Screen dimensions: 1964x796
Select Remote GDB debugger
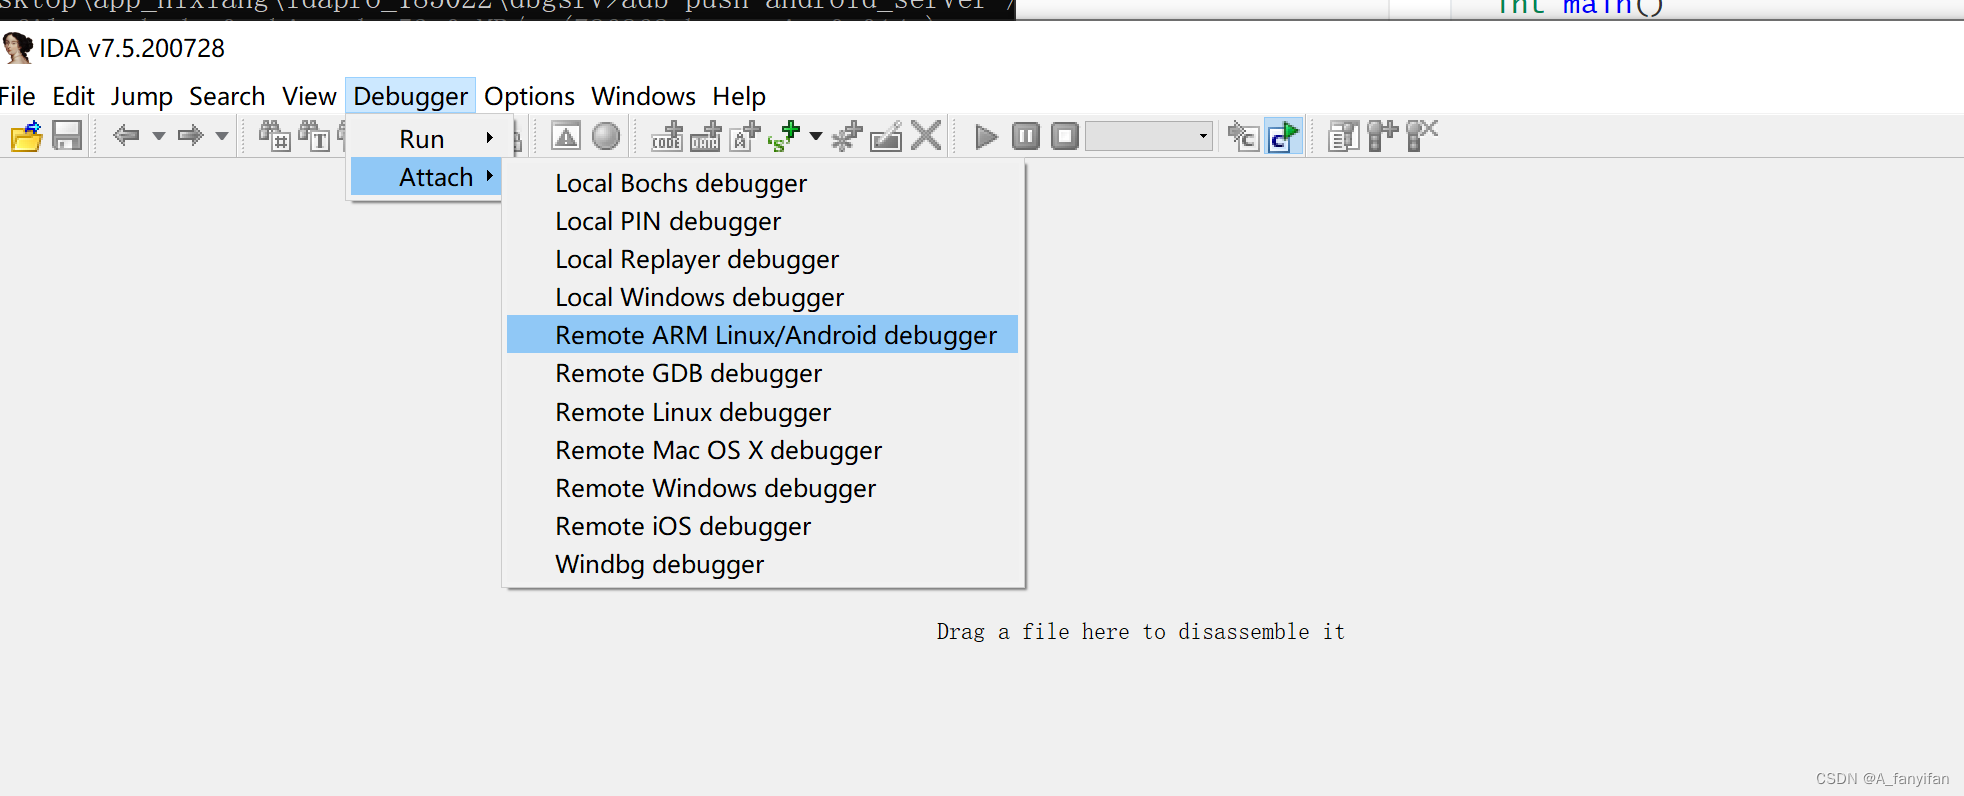coord(762,373)
